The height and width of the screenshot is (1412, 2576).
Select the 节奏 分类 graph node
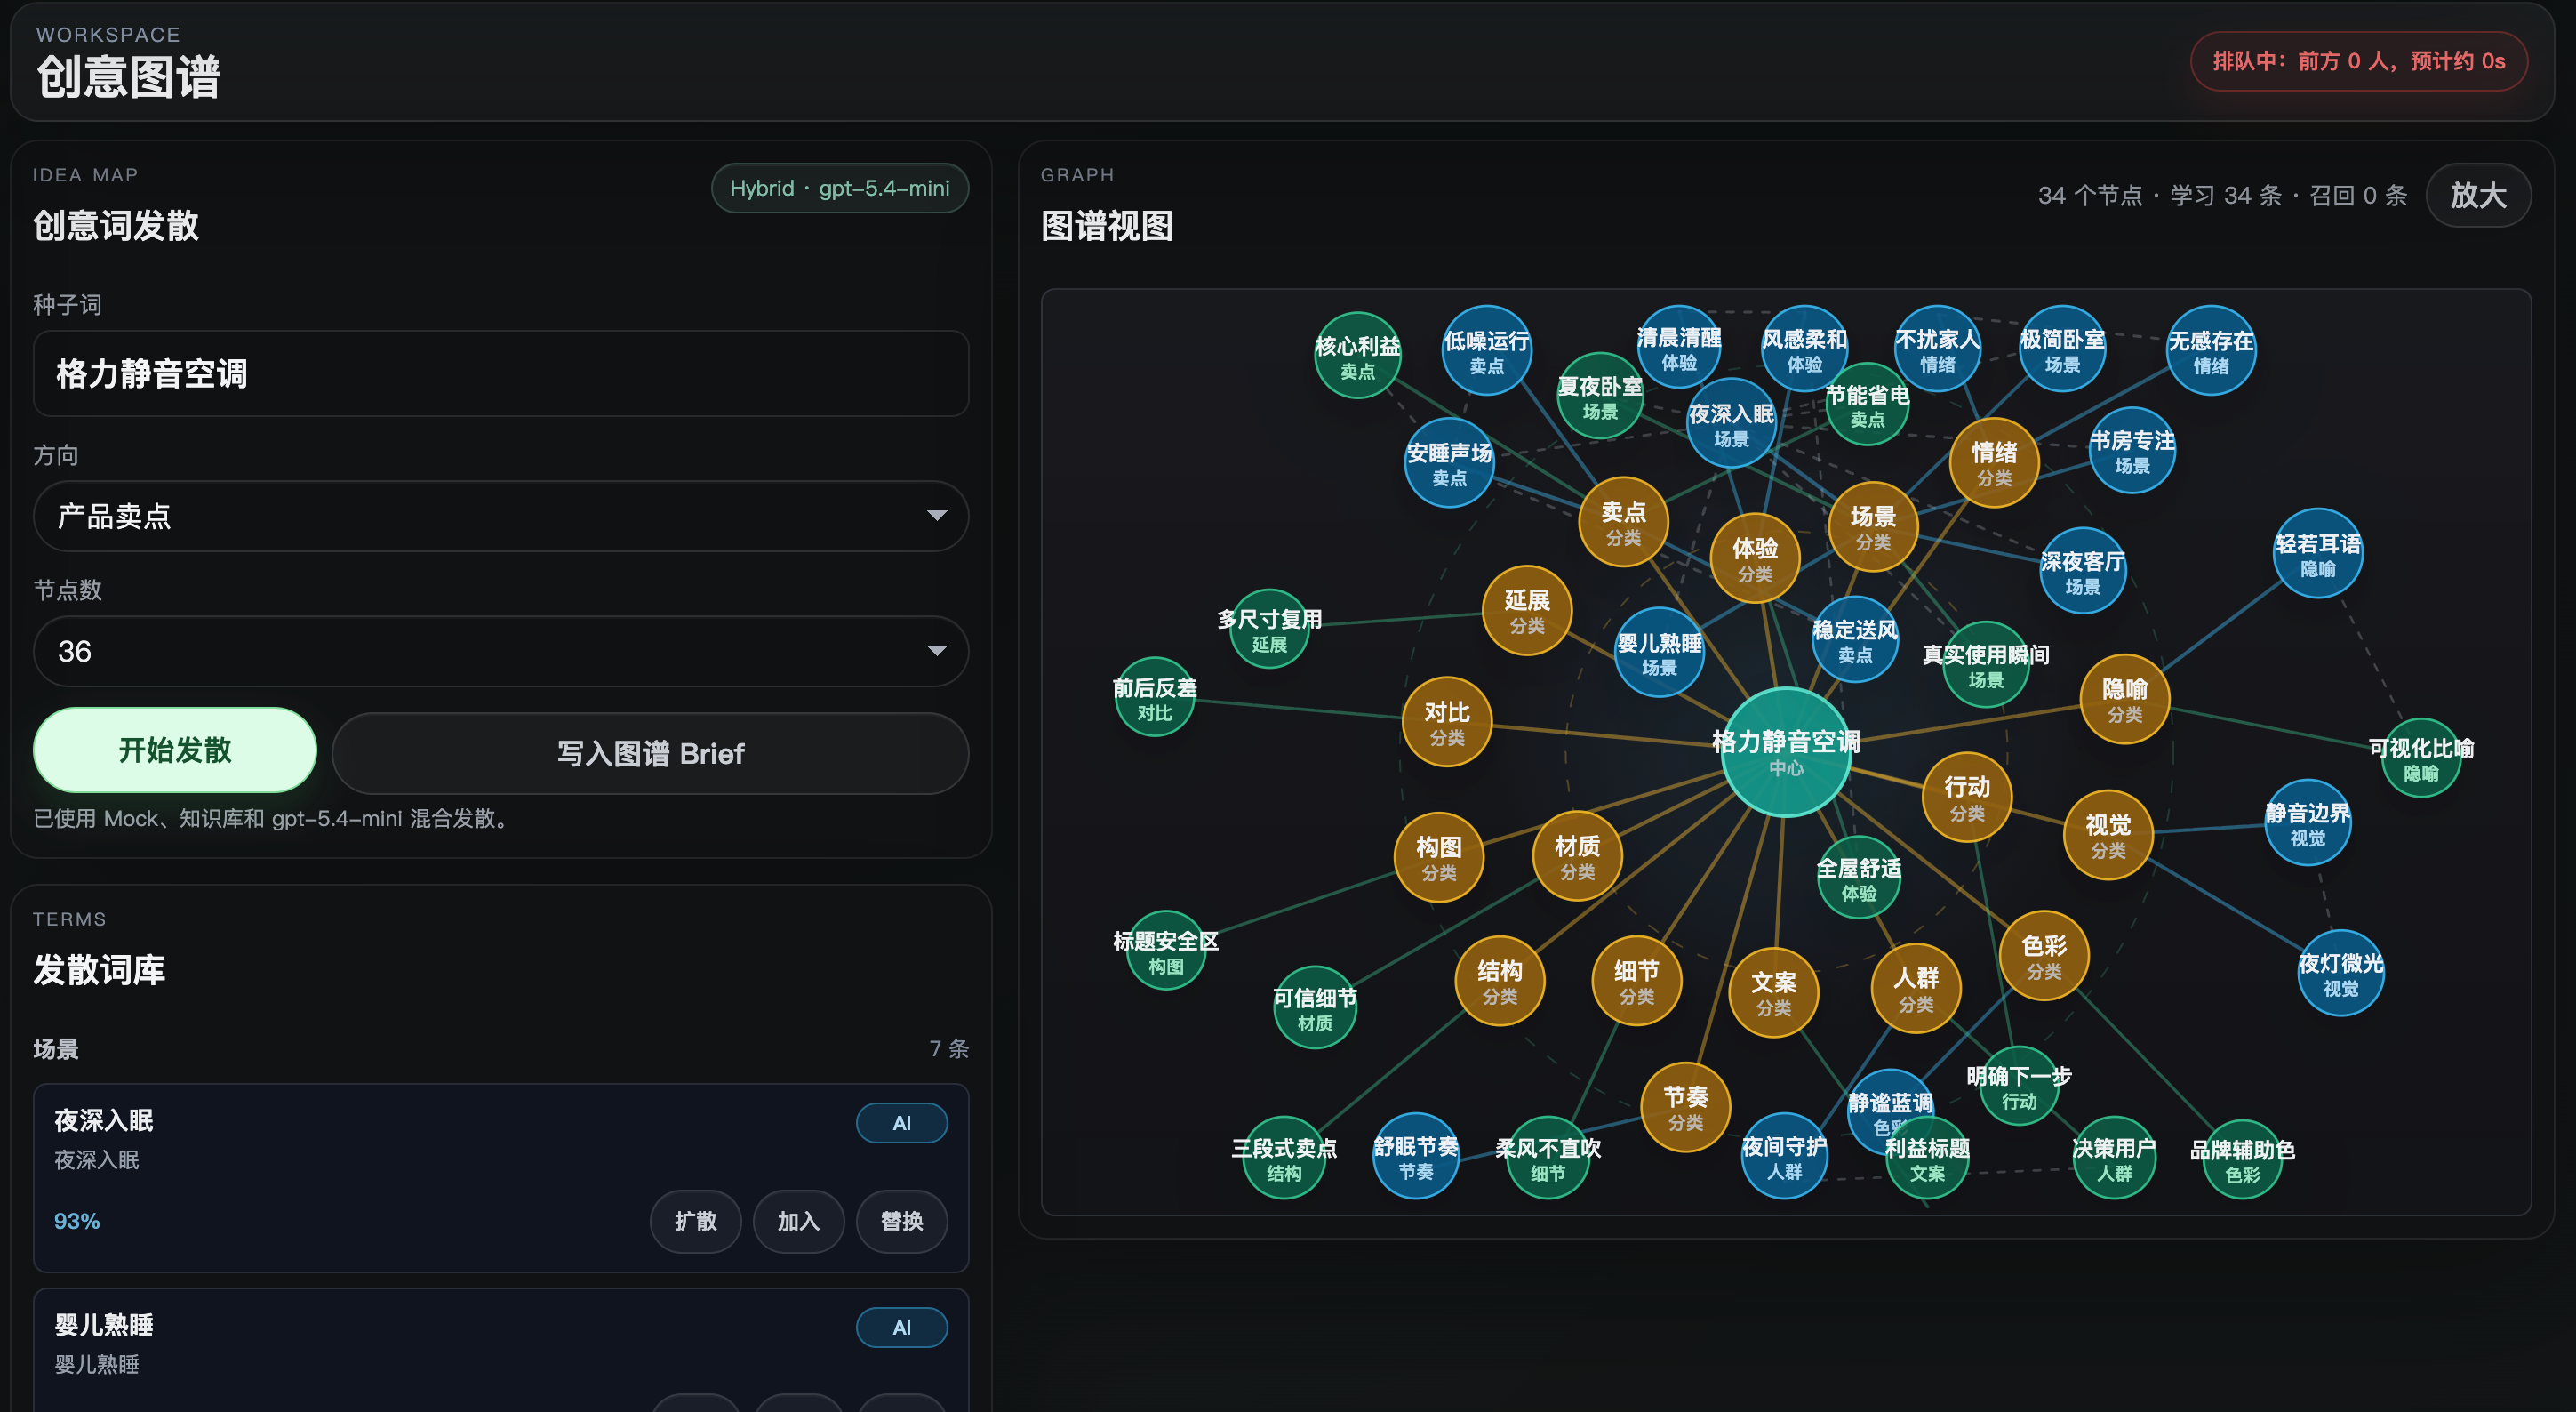[x=1686, y=1107]
